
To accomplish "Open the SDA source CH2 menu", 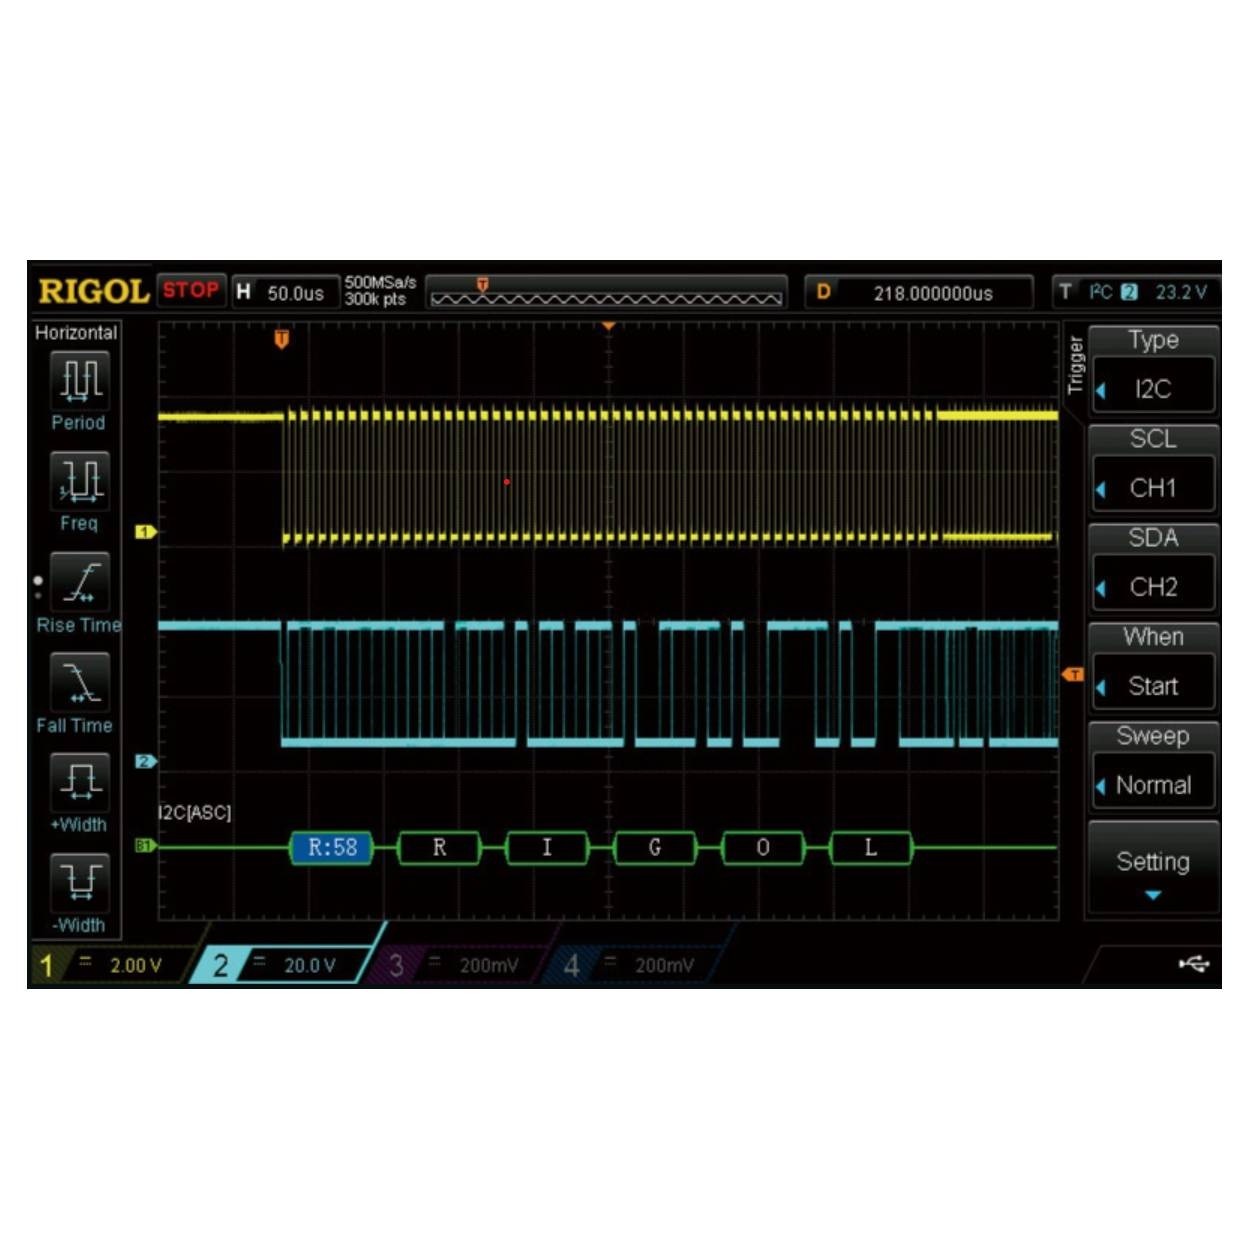I will (x=1153, y=568).
